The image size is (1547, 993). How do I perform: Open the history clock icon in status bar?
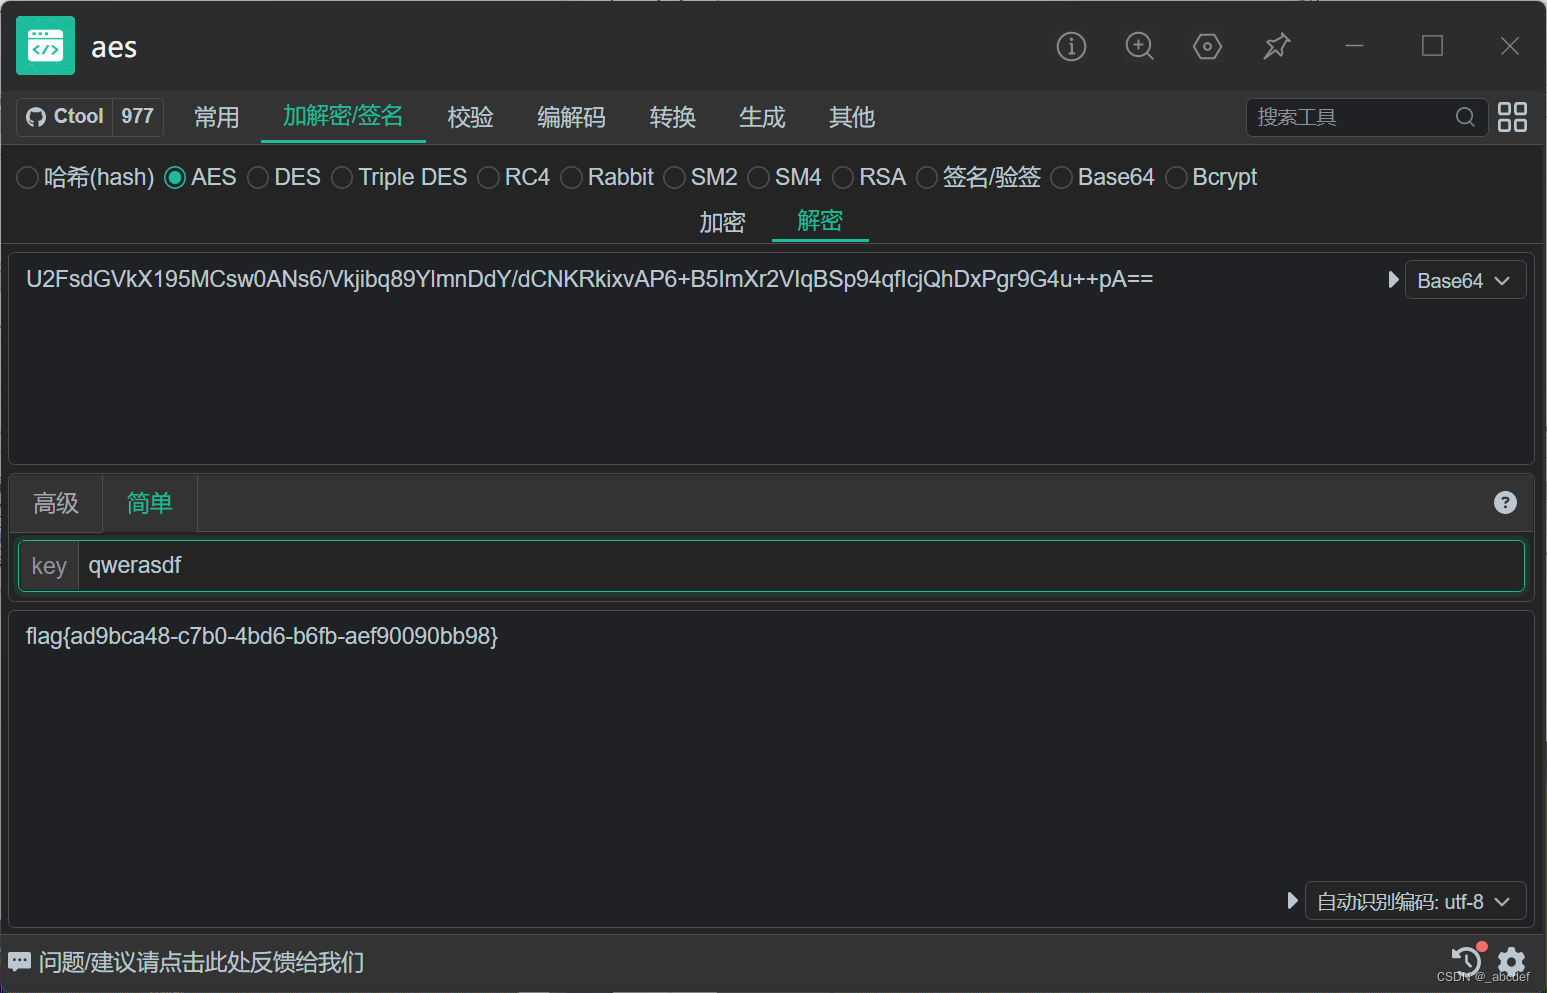1466,960
